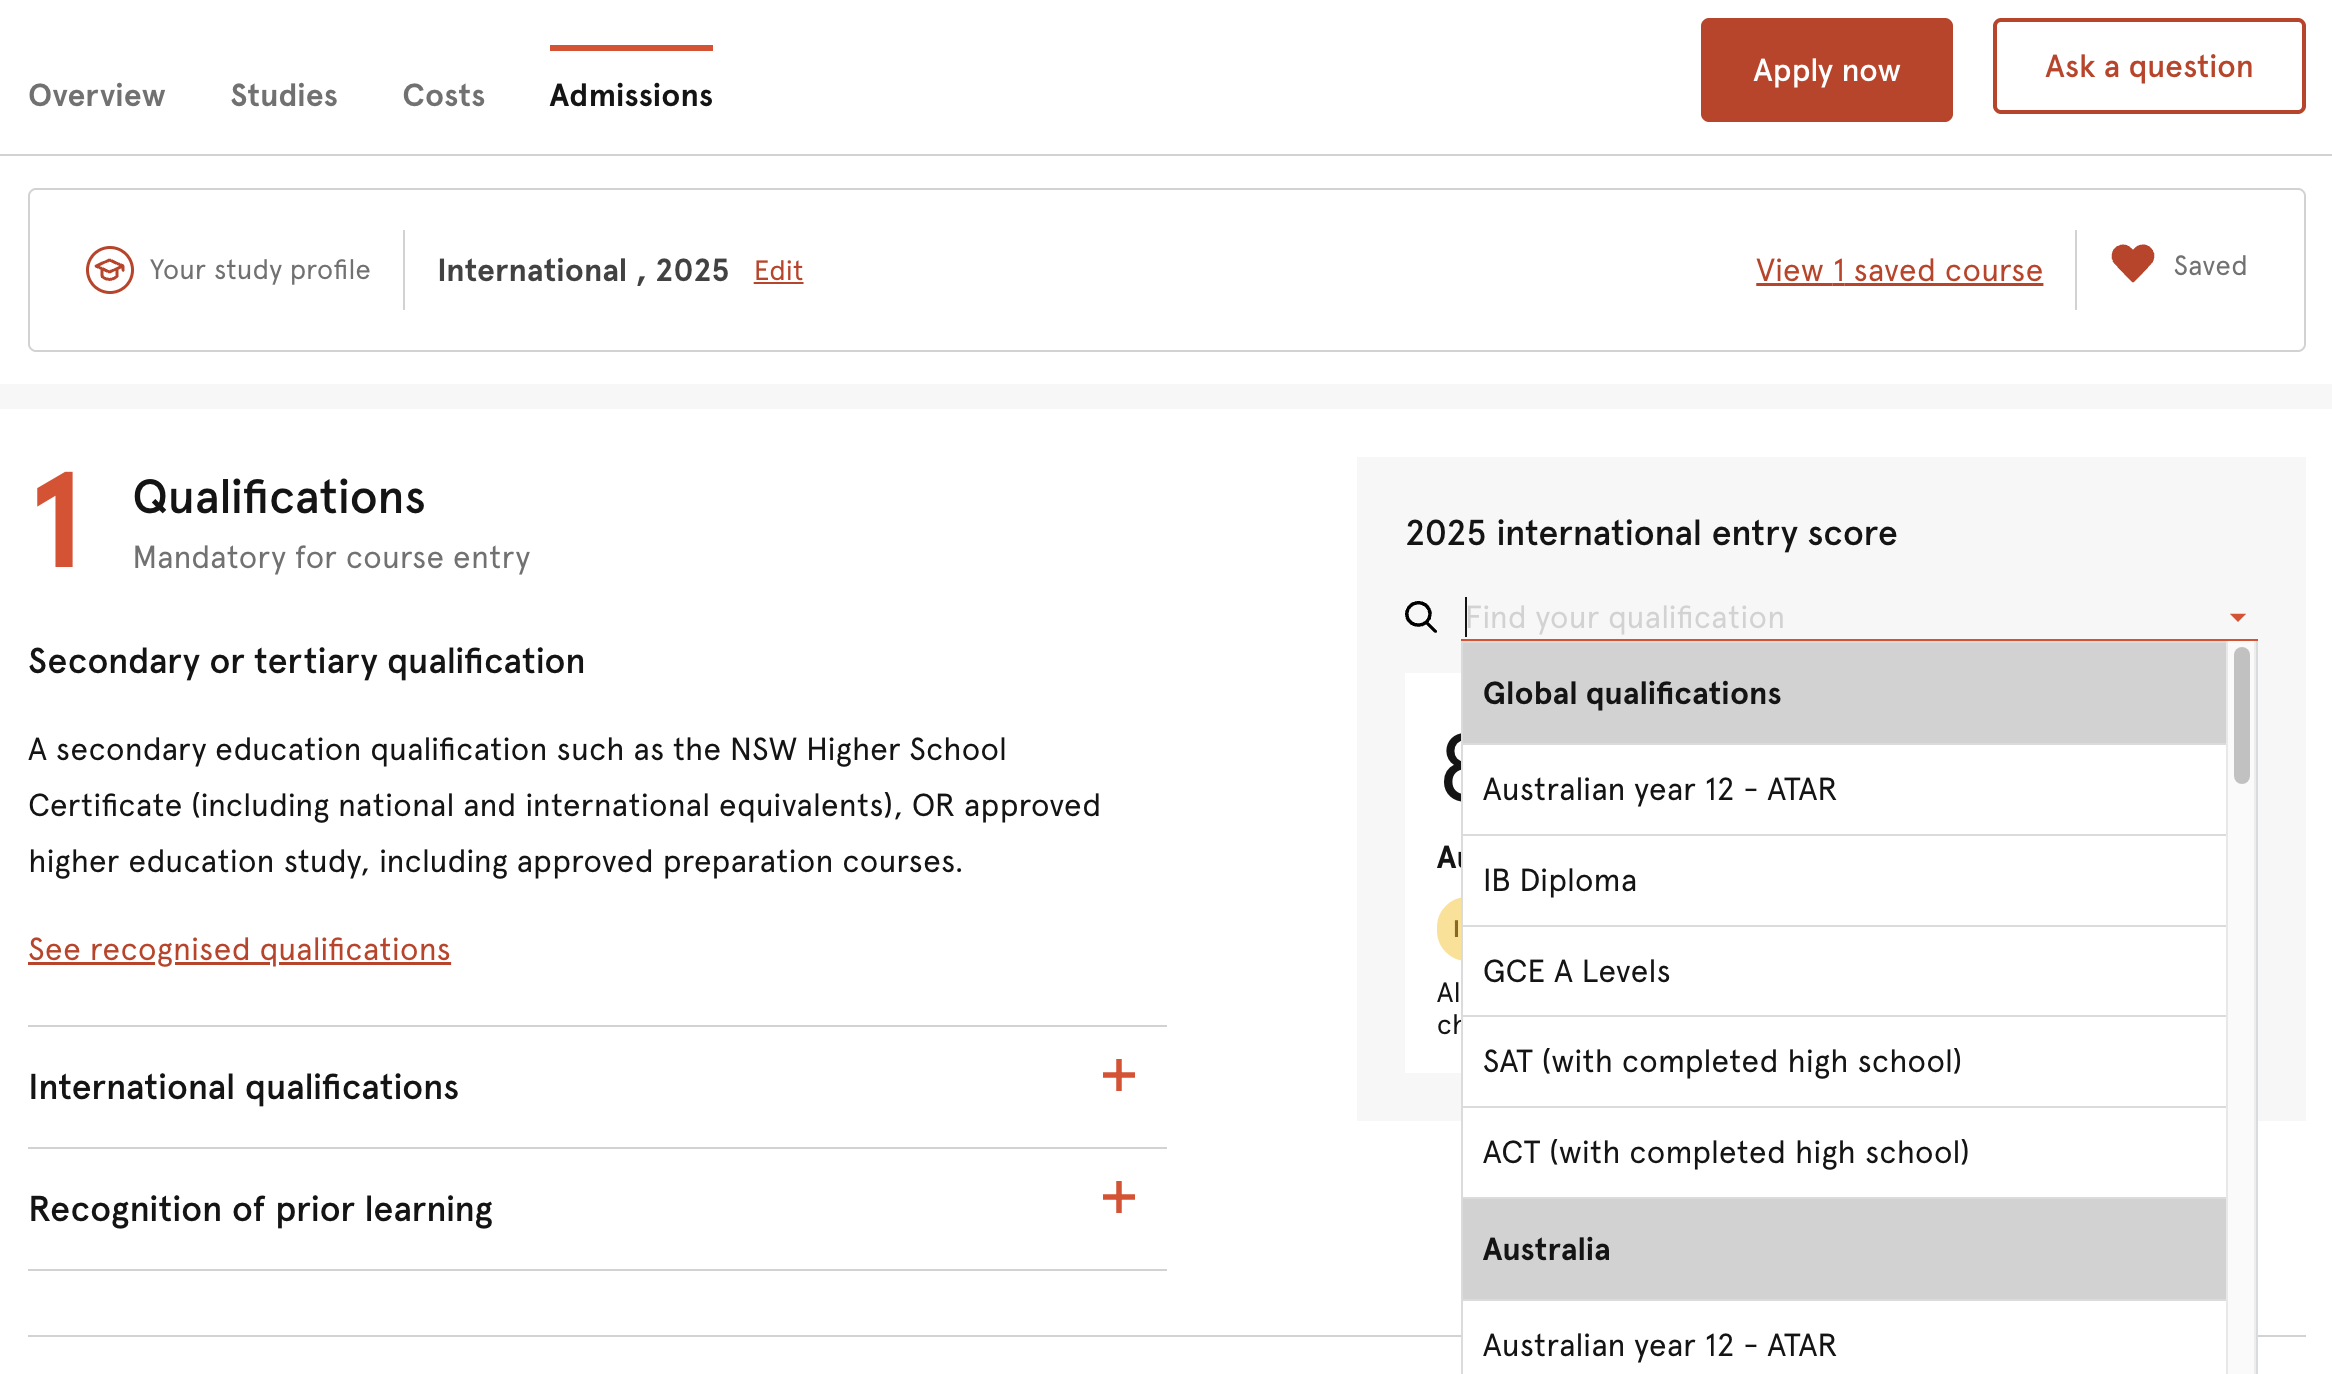The image size is (2332, 1374).
Task: Click the Qualifications heading
Action: tap(279, 497)
